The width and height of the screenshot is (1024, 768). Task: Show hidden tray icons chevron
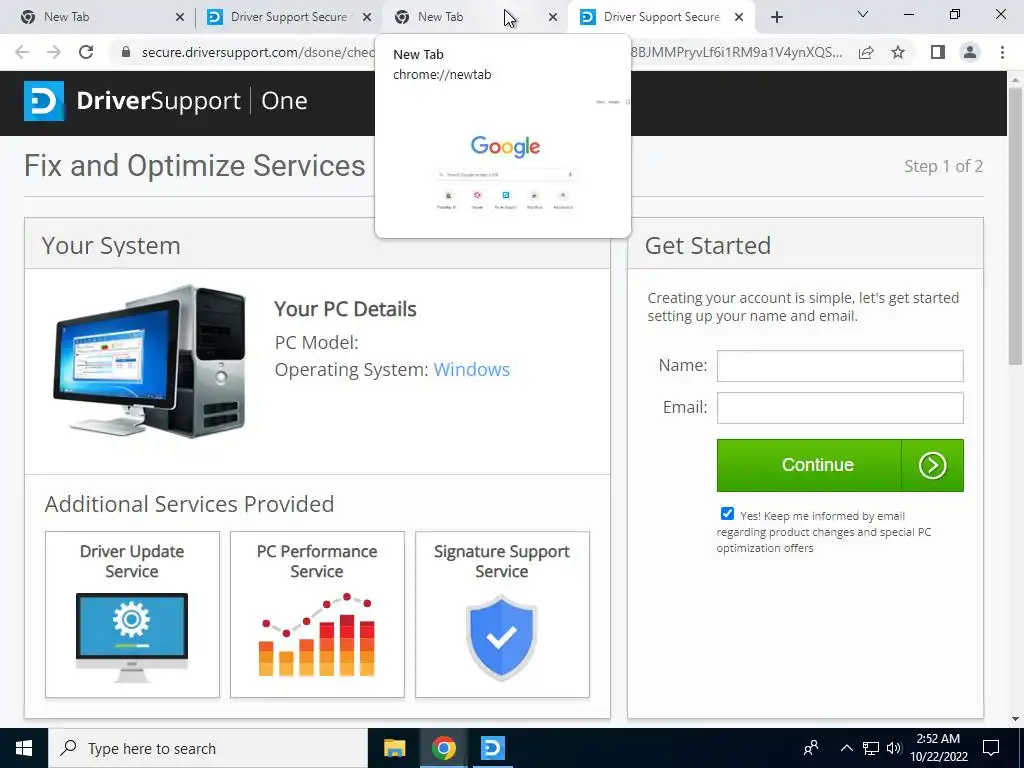[846, 748]
